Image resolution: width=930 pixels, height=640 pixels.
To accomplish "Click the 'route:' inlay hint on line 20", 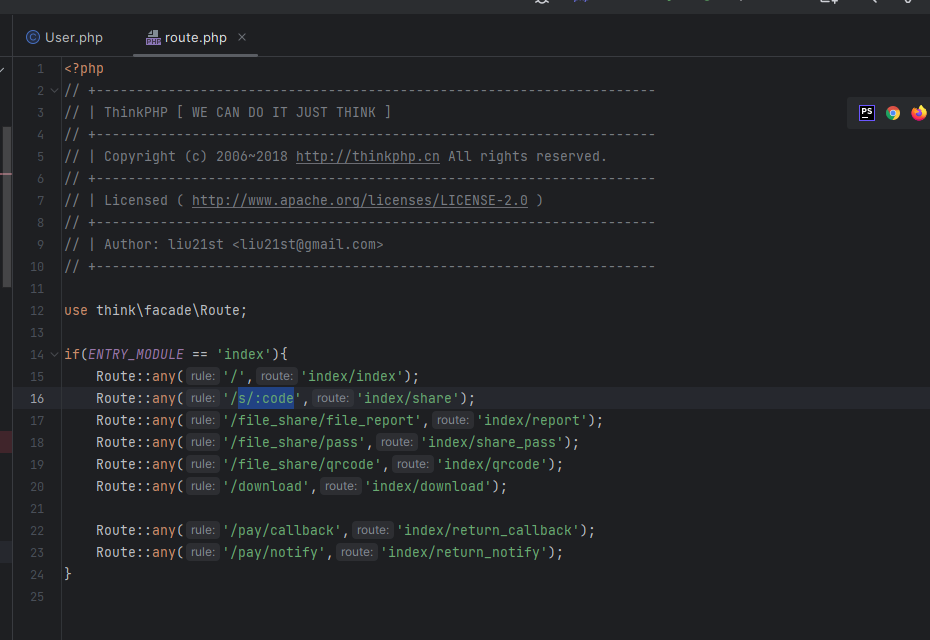I will [340, 486].
